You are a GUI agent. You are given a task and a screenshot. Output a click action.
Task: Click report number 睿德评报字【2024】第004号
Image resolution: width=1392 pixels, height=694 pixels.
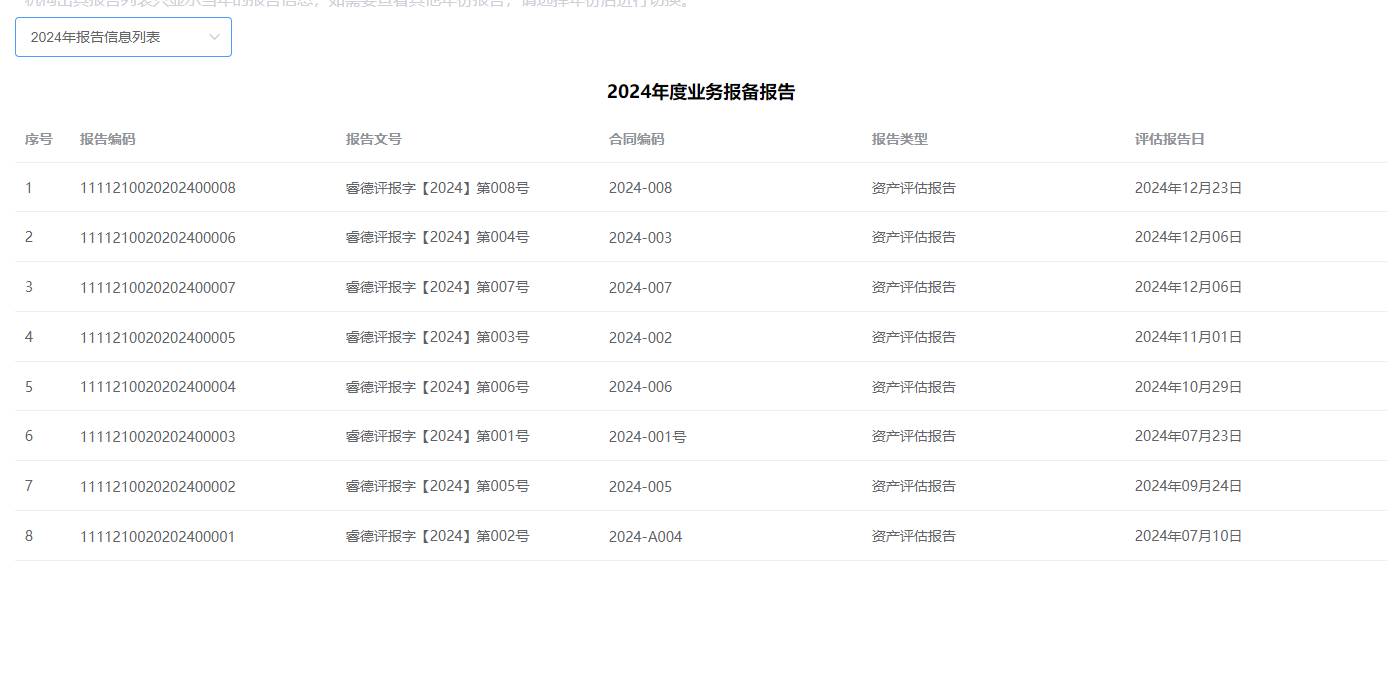[x=437, y=237]
